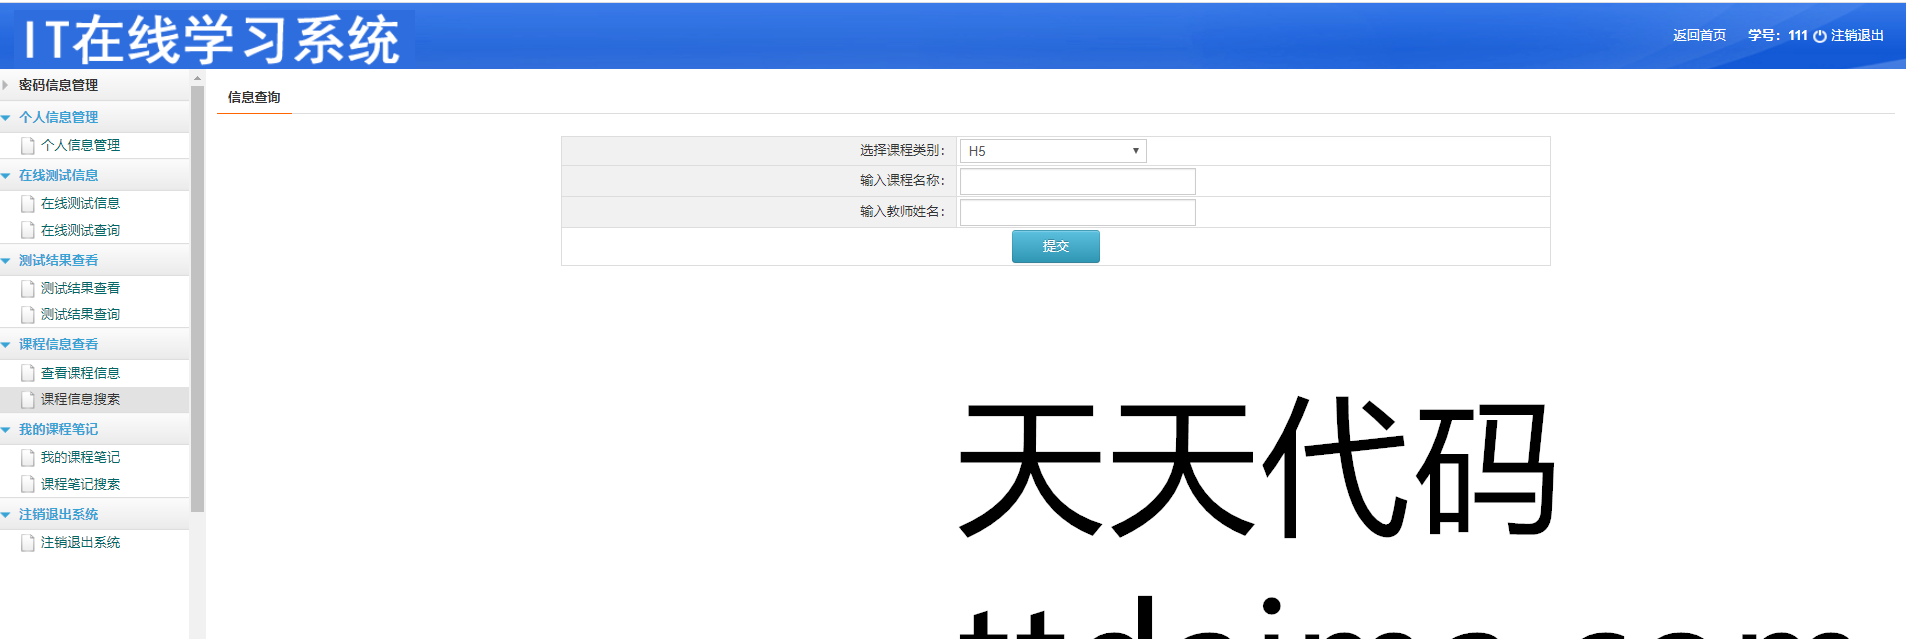The image size is (1906, 639).
Task: Click the page icon next to 个人信息管理
Action: [28, 146]
